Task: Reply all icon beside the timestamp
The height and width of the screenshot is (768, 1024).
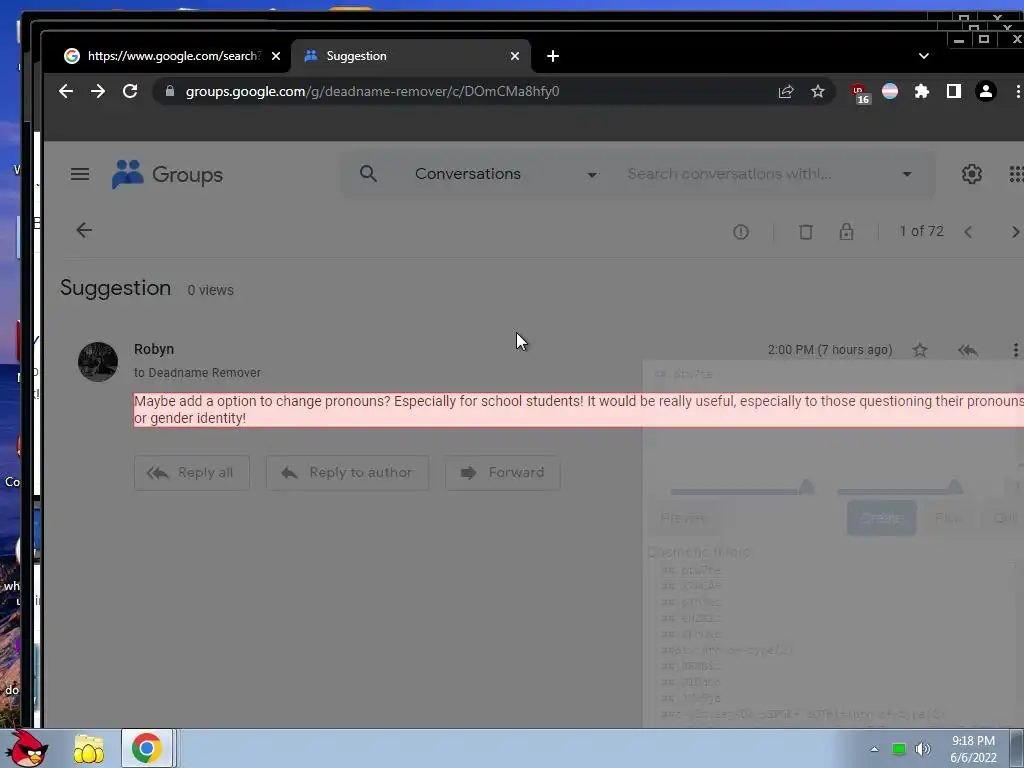Action: coord(968,350)
